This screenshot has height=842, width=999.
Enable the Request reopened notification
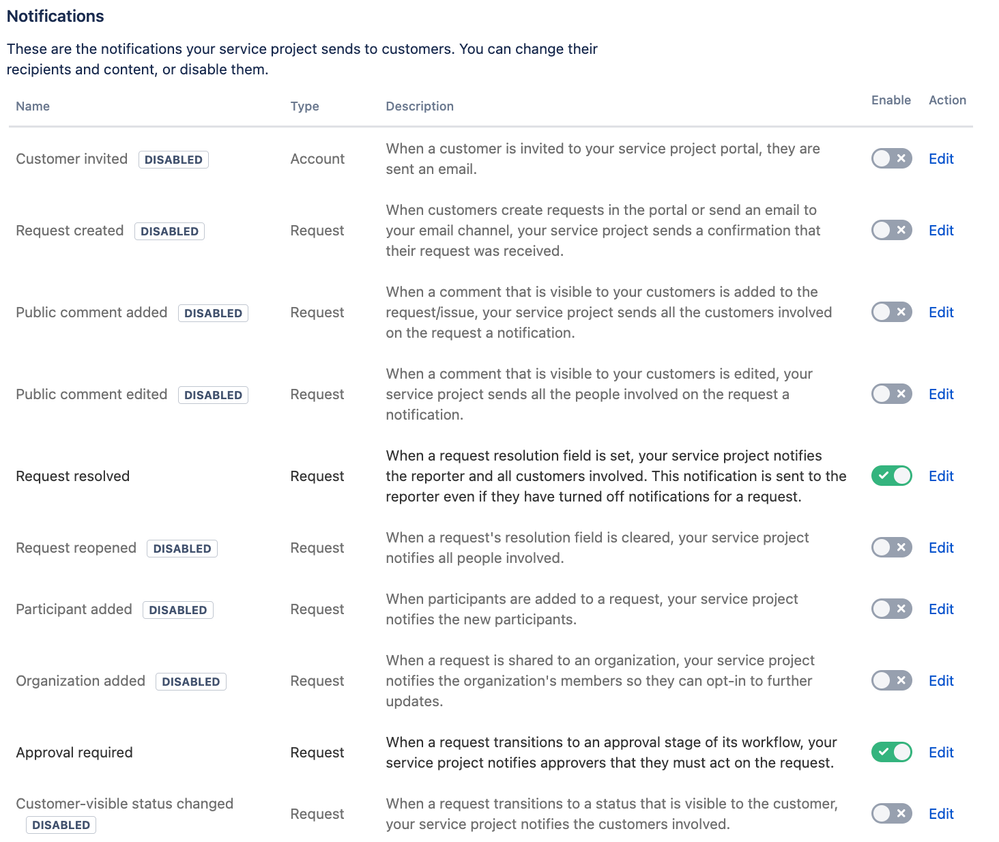(890, 547)
